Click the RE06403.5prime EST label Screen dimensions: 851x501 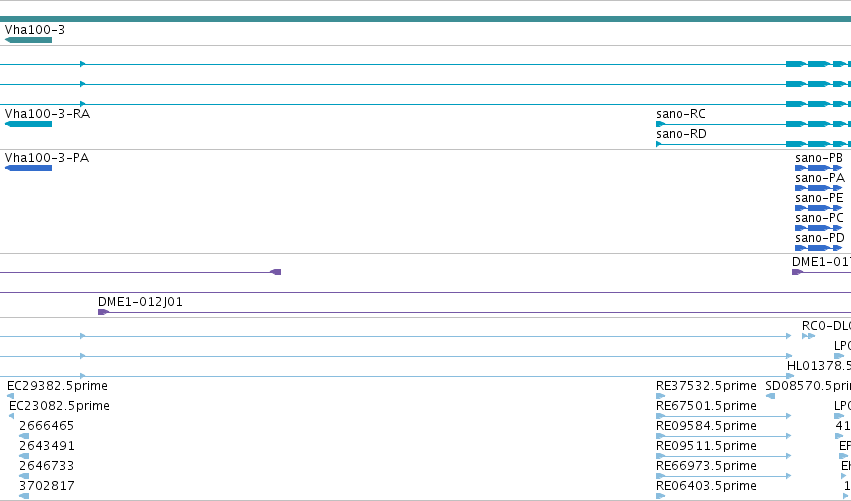[x=706, y=486]
